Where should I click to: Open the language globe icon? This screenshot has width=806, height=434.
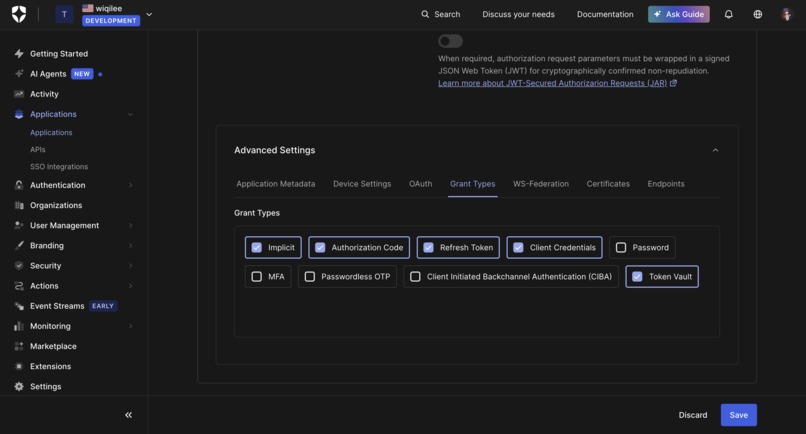[x=758, y=14]
